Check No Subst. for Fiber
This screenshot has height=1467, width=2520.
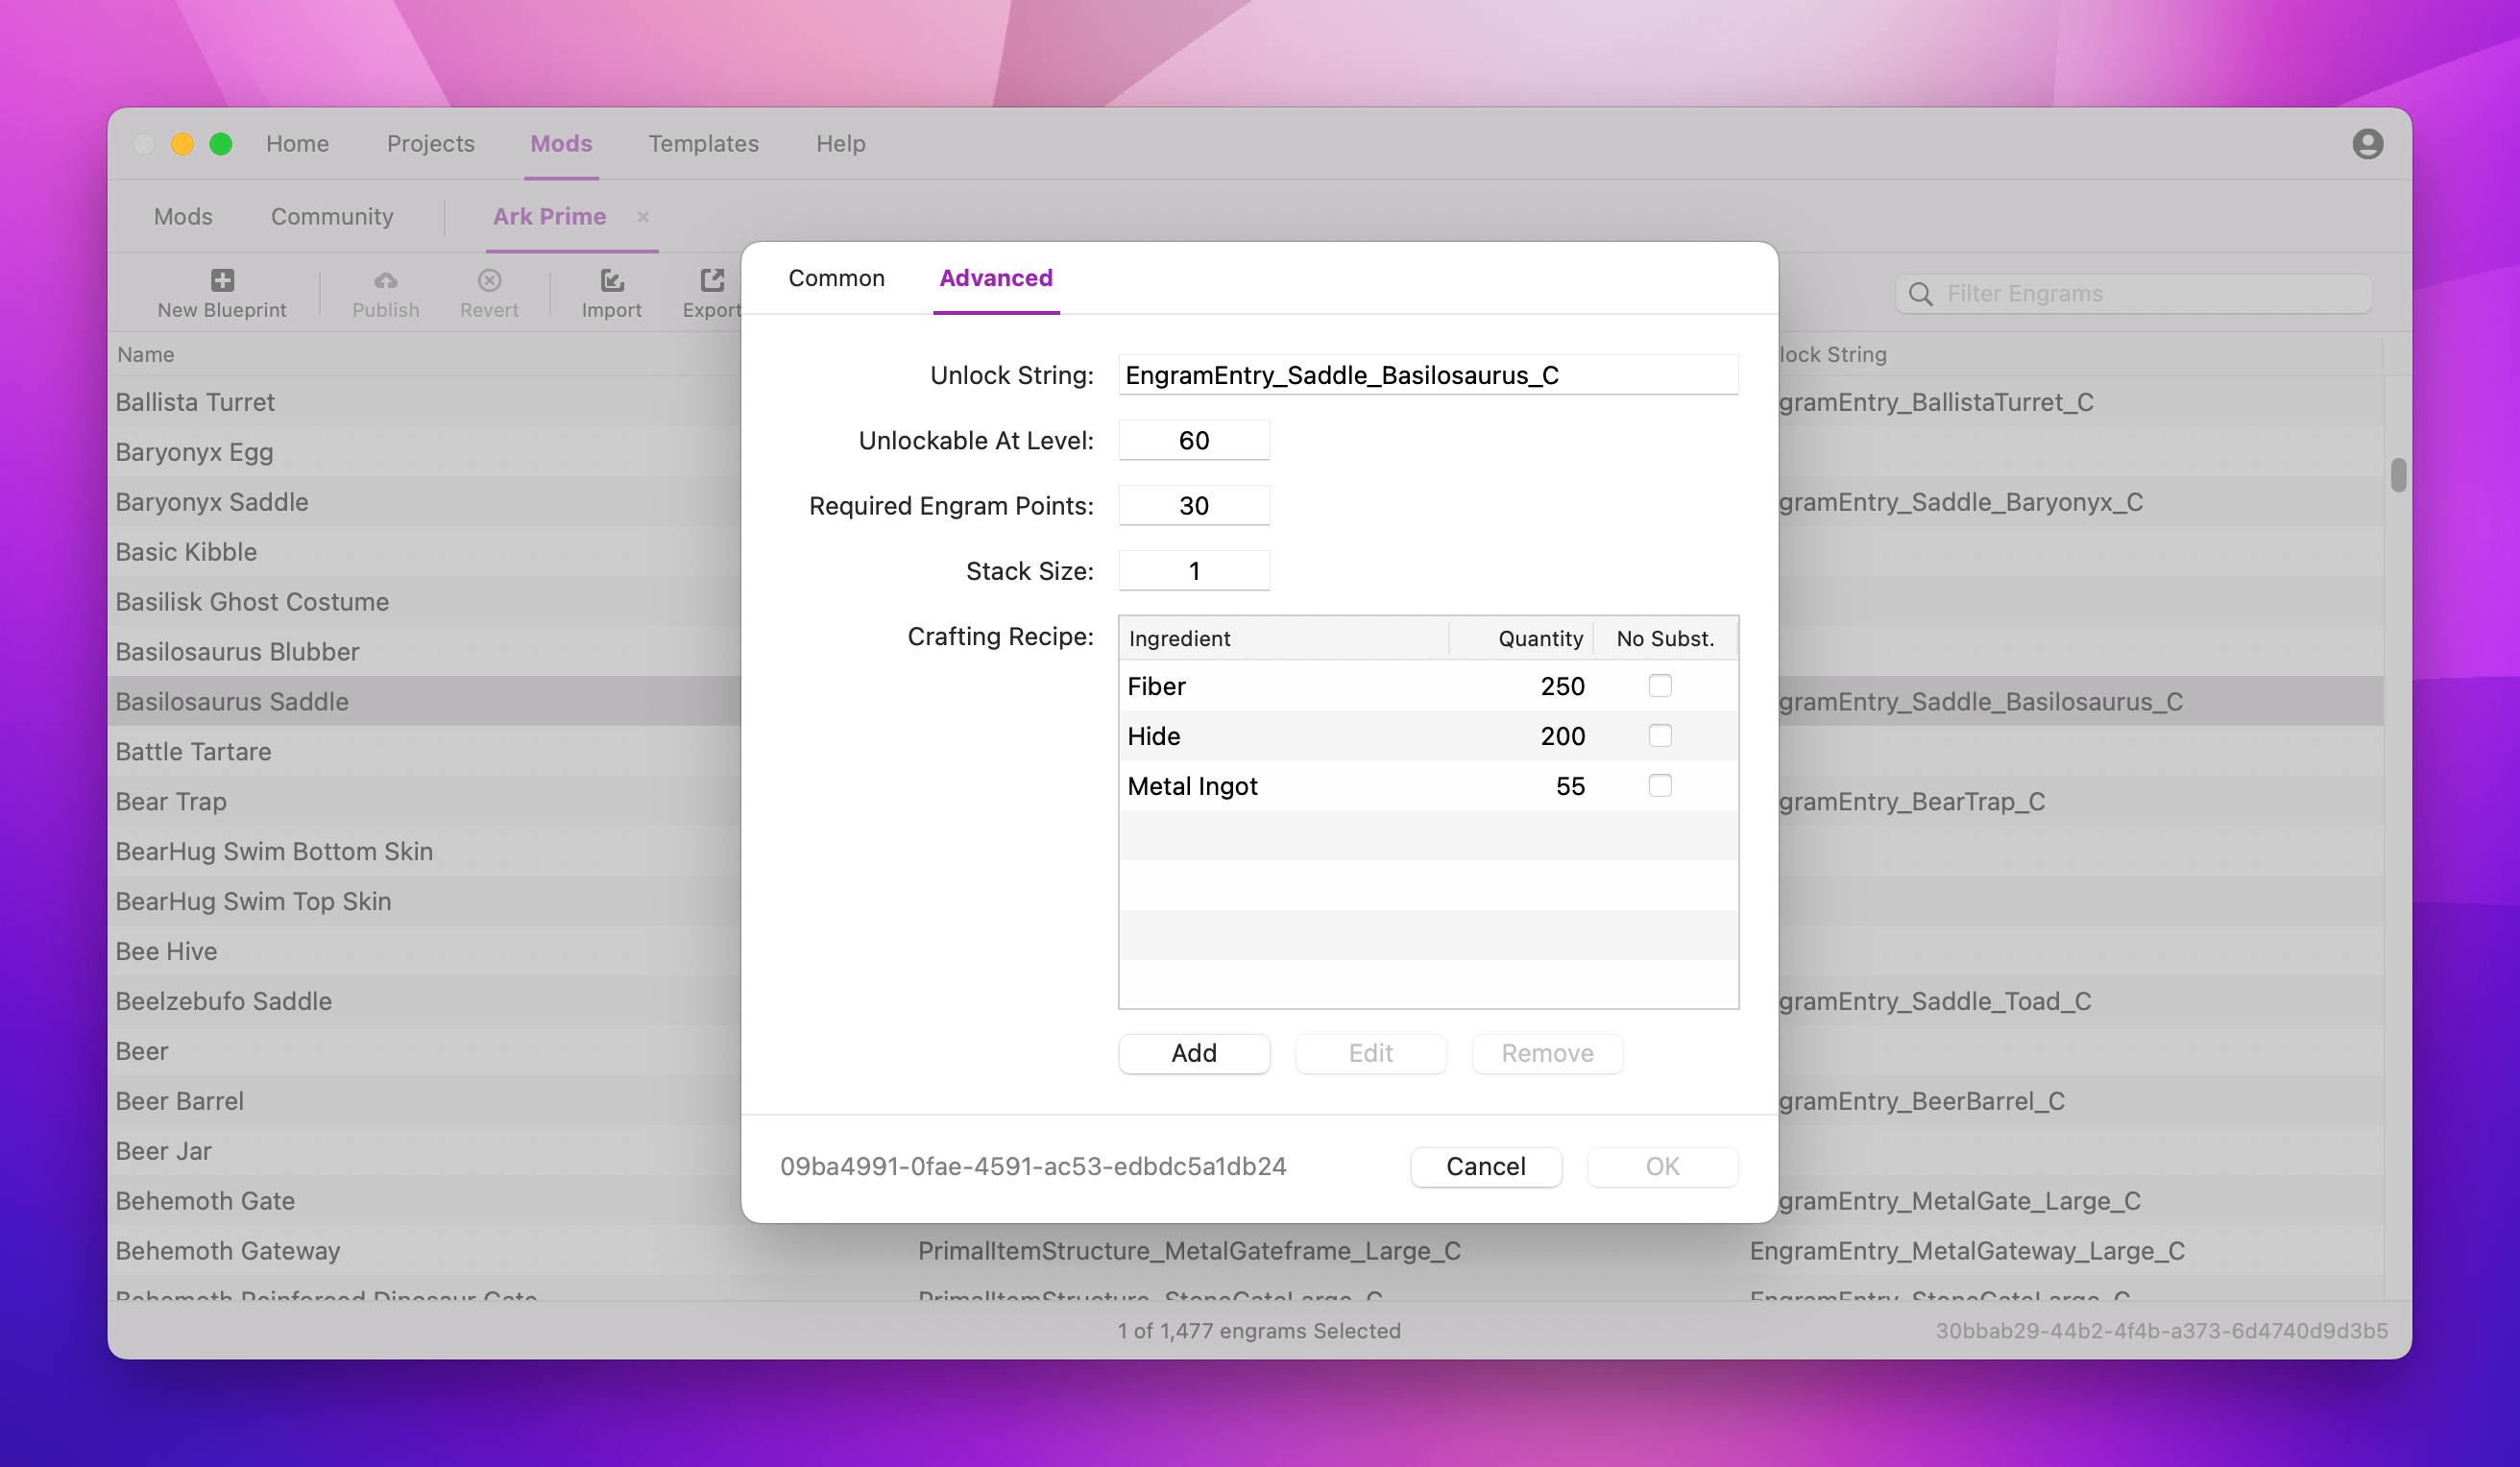[x=1660, y=686]
